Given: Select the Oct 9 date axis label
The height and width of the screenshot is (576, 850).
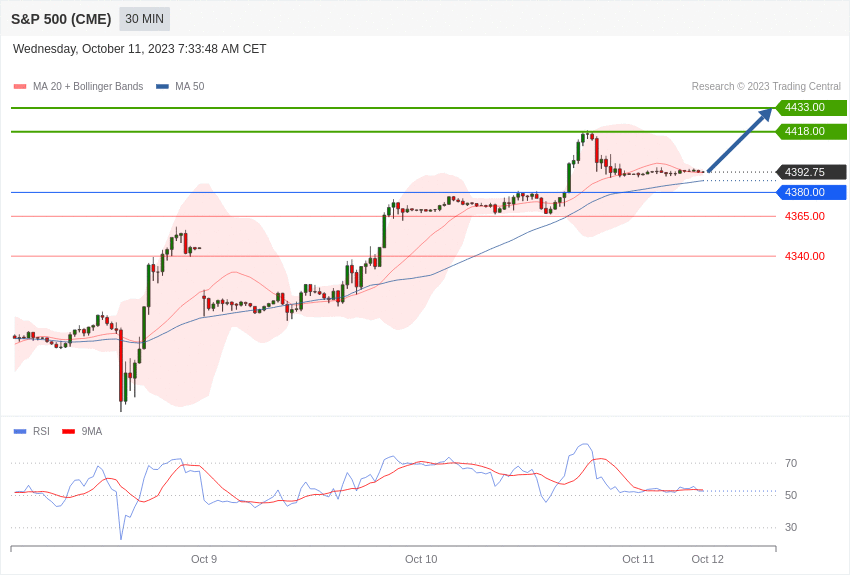Looking at the screenshot, I should coord(204,559).
